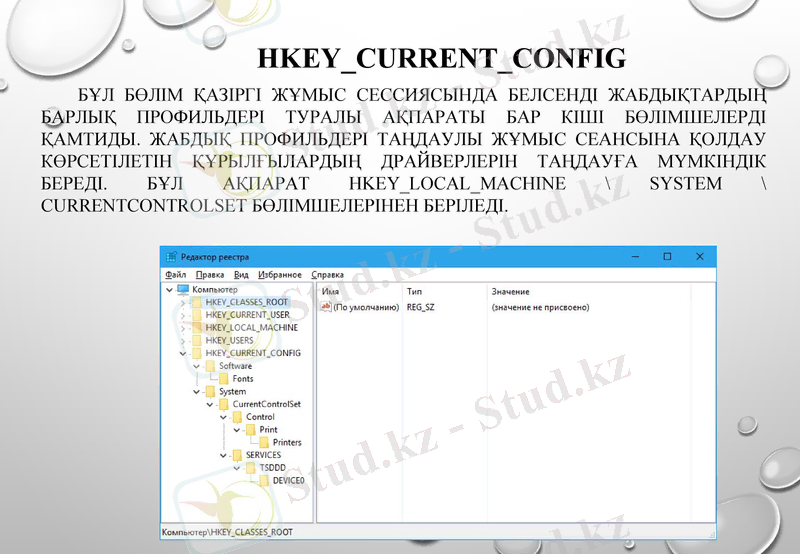Maximize the Редактор реестра window
Viewport: 800px width, 554px height.
click(x=667, y=257)
